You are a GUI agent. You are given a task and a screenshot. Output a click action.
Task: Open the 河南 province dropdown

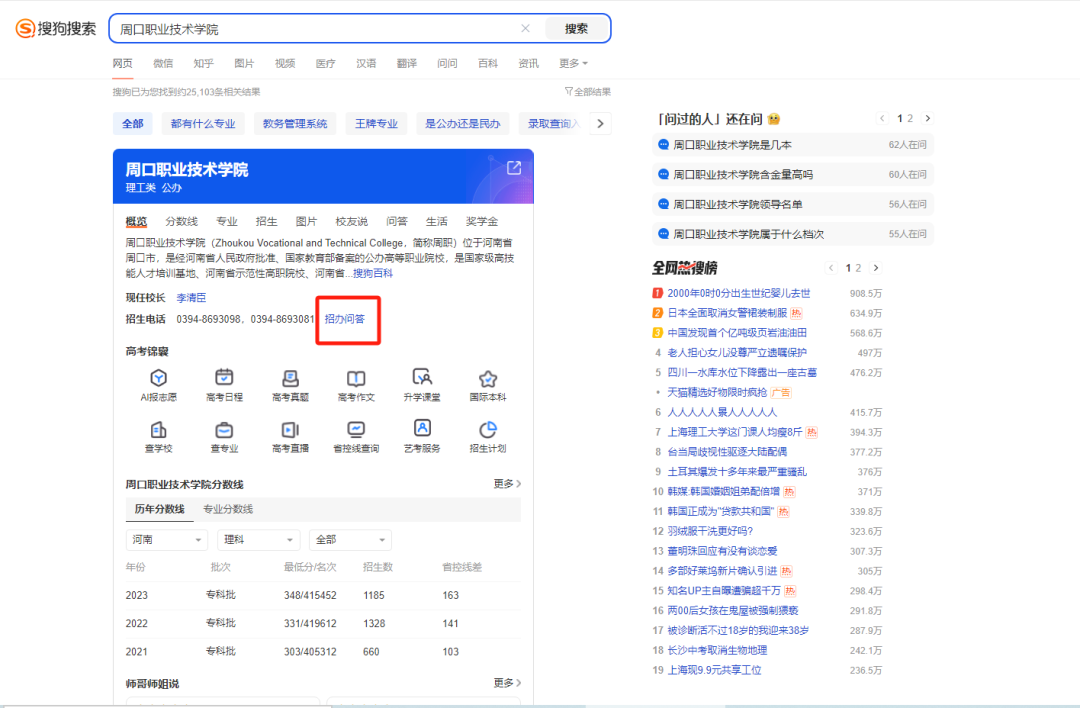(167, 539)
